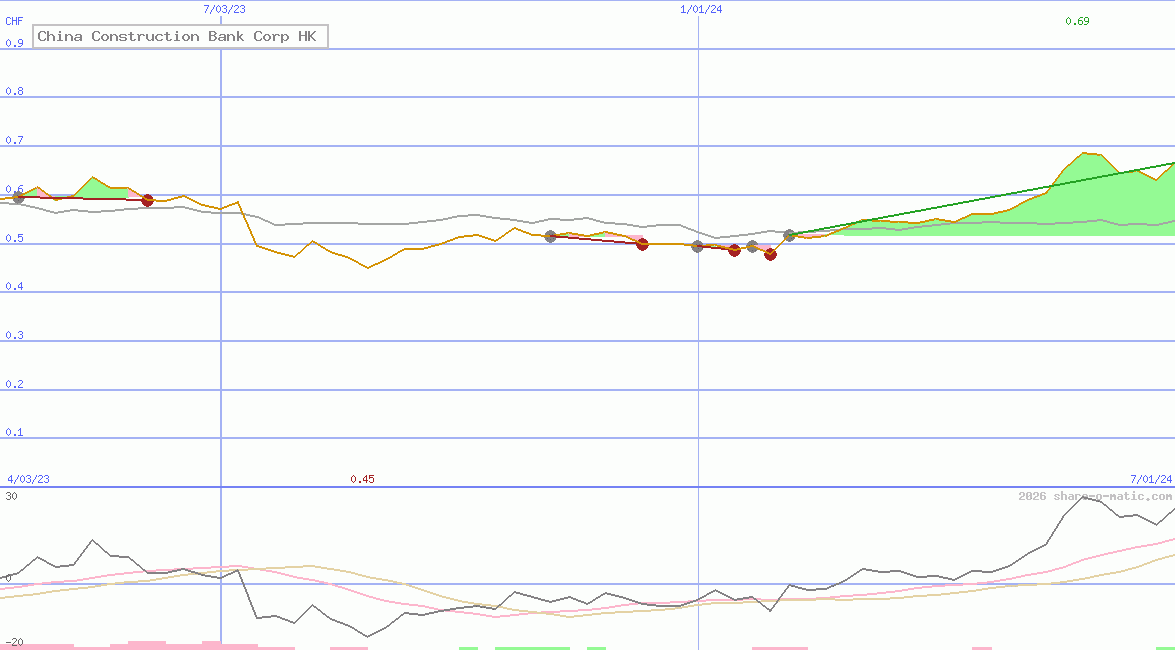Select the gray marker just left of the 1/01/24 gridline
Screen dimensions: 1175x650
pyautogui.click(x=696, y=247)
